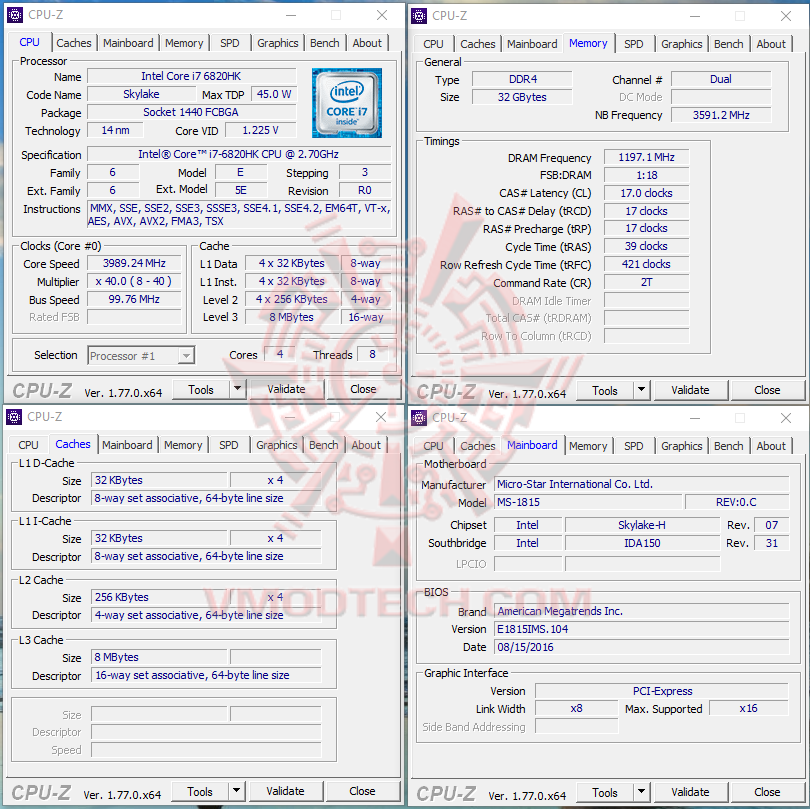Open Memory tab in Mainboard window
Screen dimensions: 810x809
pyautogui.click(x=588, y=446)
